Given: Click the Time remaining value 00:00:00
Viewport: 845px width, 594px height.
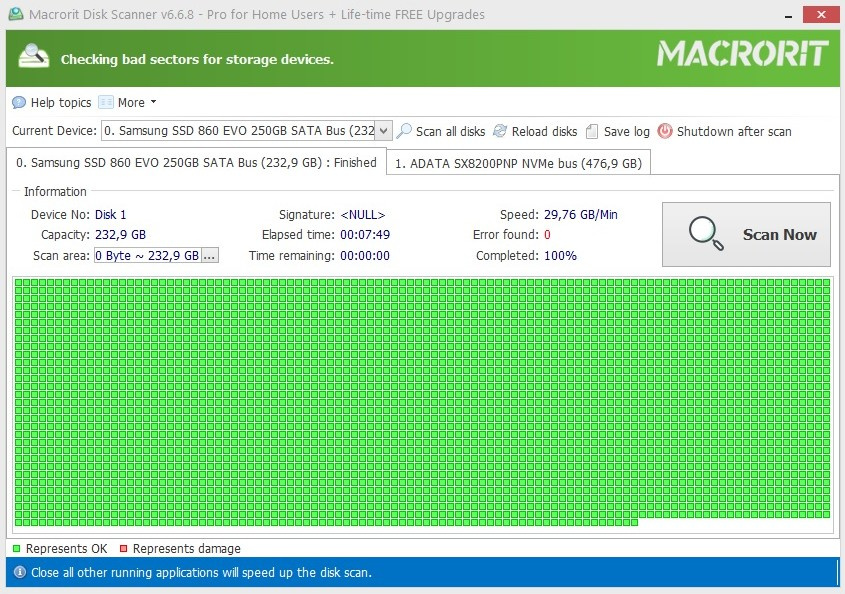Looking at the screenshot, I should tap(365, 255).
